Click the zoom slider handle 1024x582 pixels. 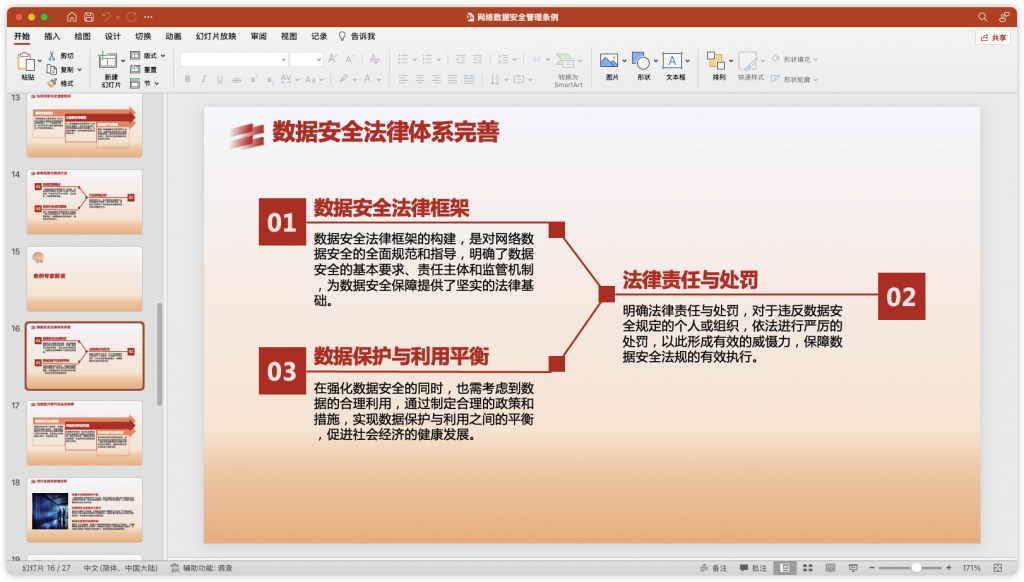pyautogui.click(x=916, y=568)
